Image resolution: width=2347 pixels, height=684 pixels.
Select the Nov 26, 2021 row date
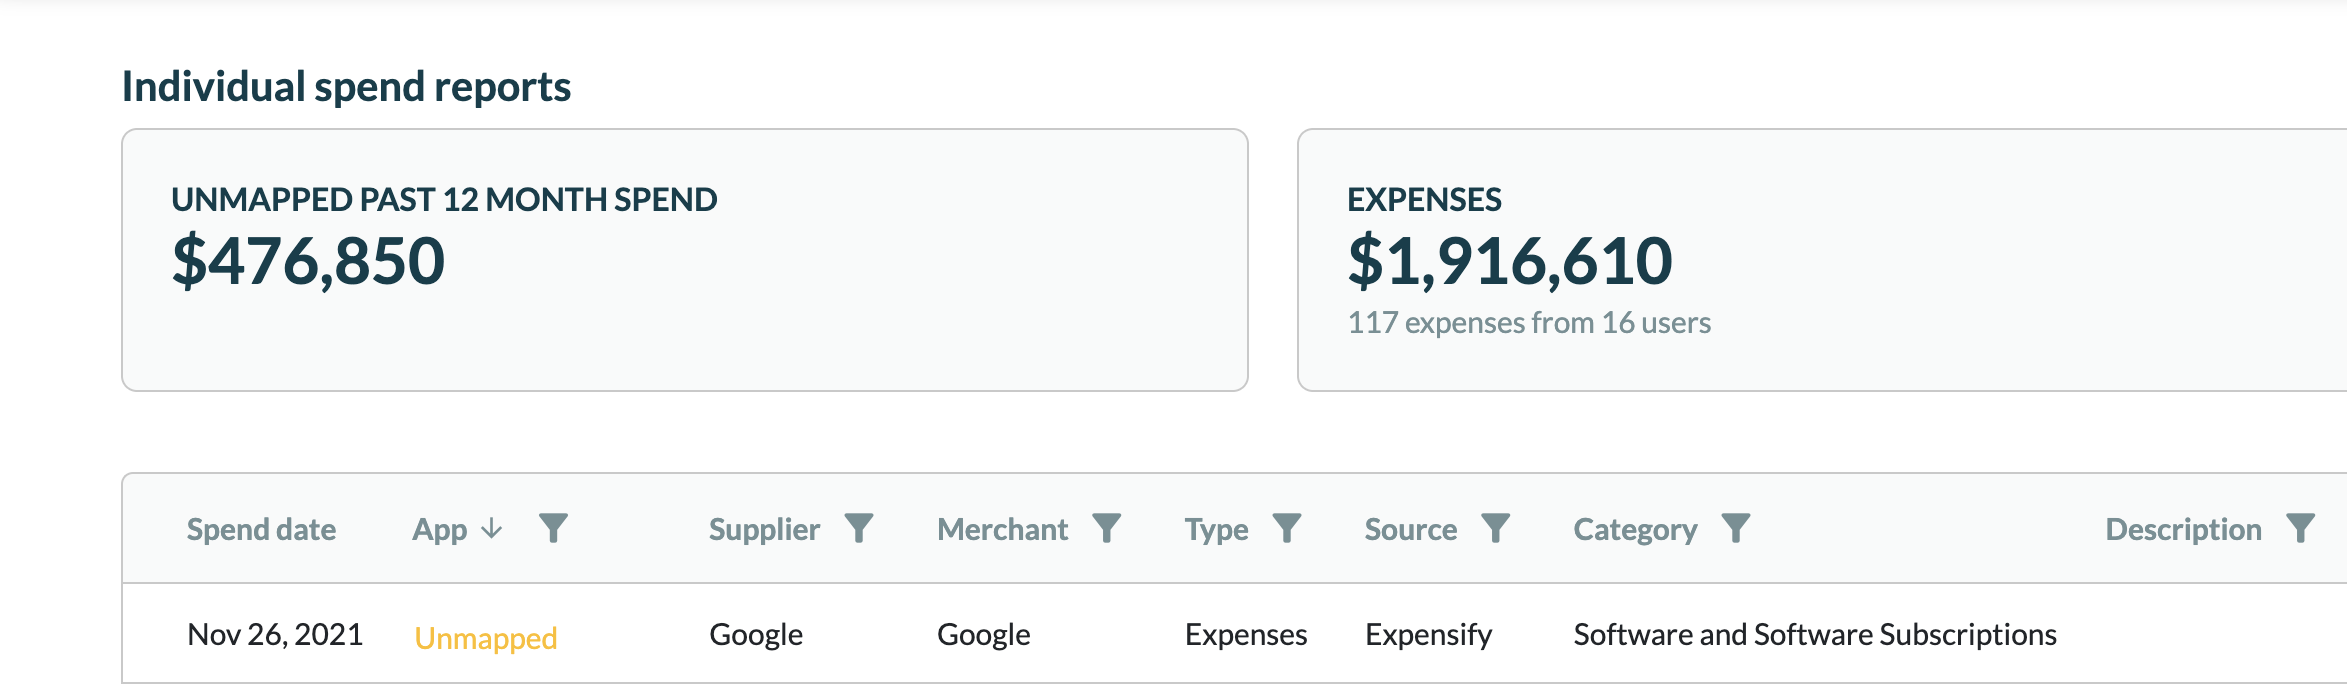coord(275,634)
